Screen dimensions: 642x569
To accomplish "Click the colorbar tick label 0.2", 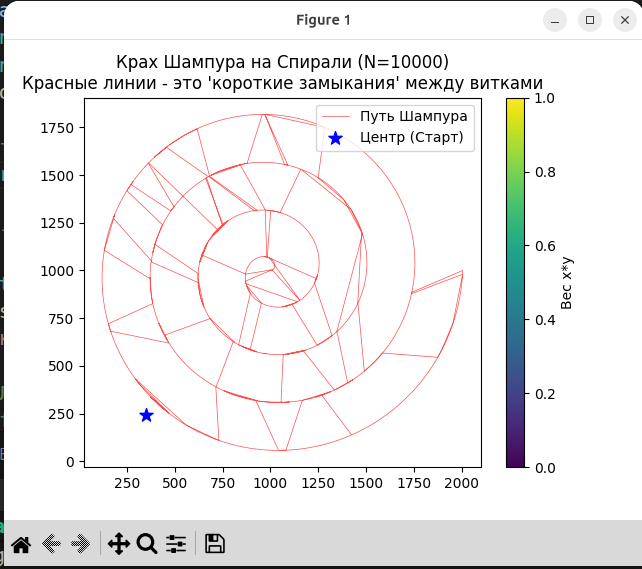I will 545,394.
